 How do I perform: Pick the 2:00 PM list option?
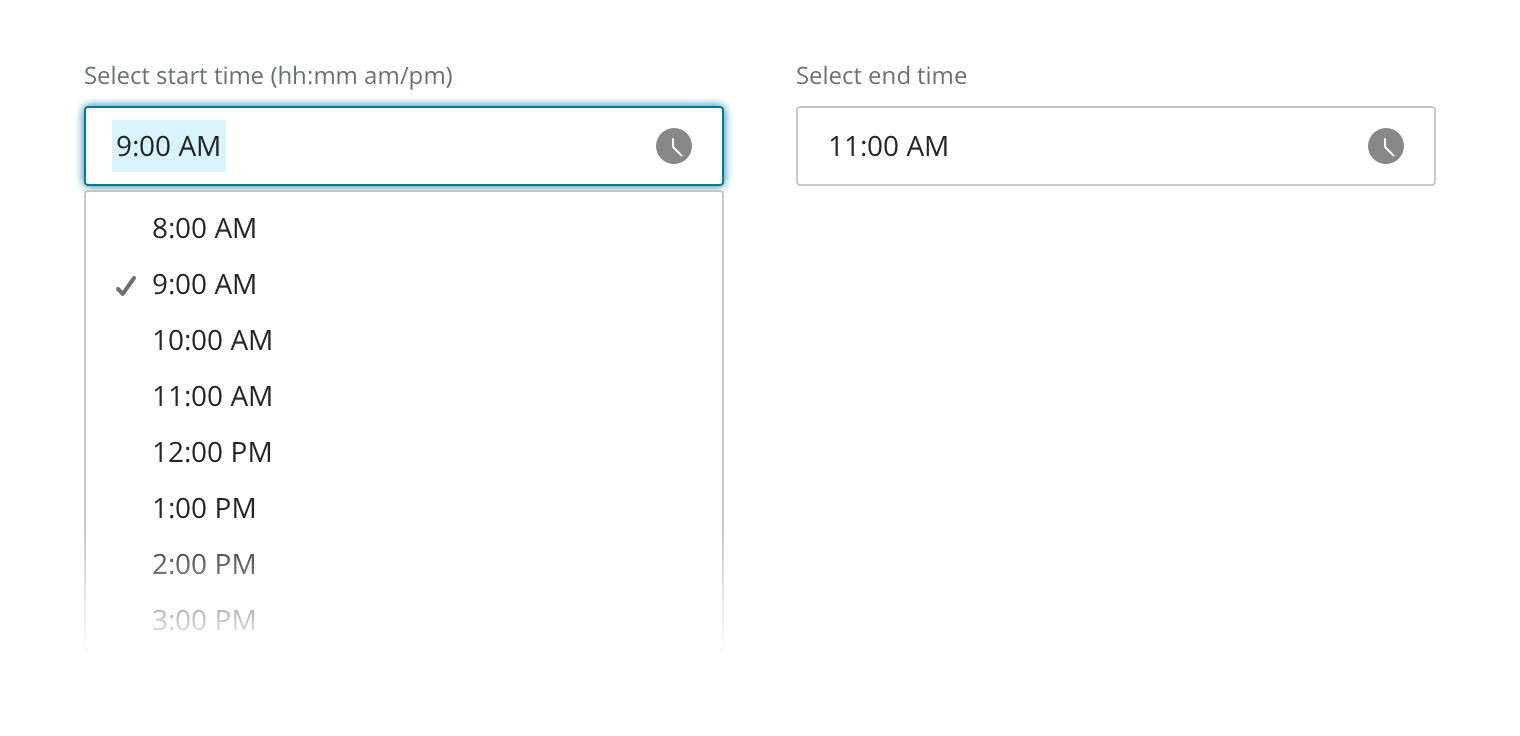204,565
